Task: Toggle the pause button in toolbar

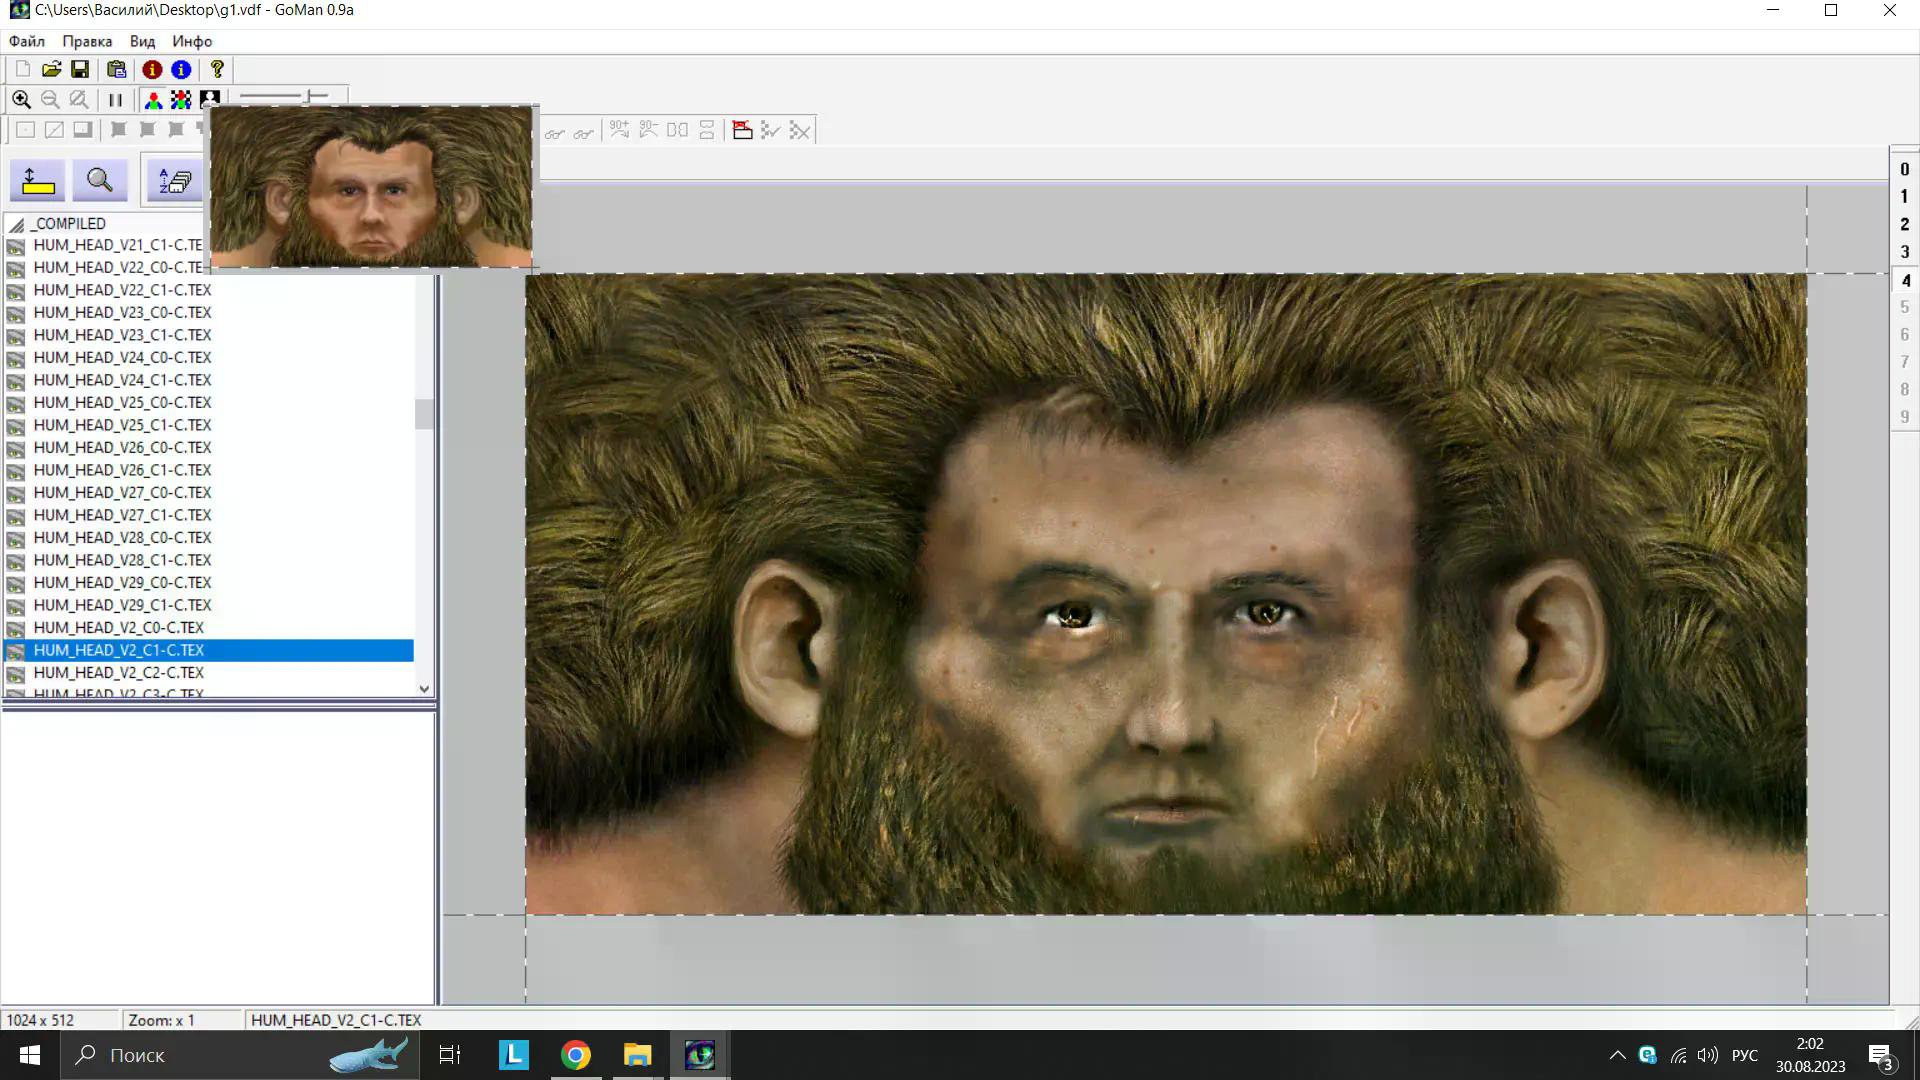Action: click(x=115, y=100)
